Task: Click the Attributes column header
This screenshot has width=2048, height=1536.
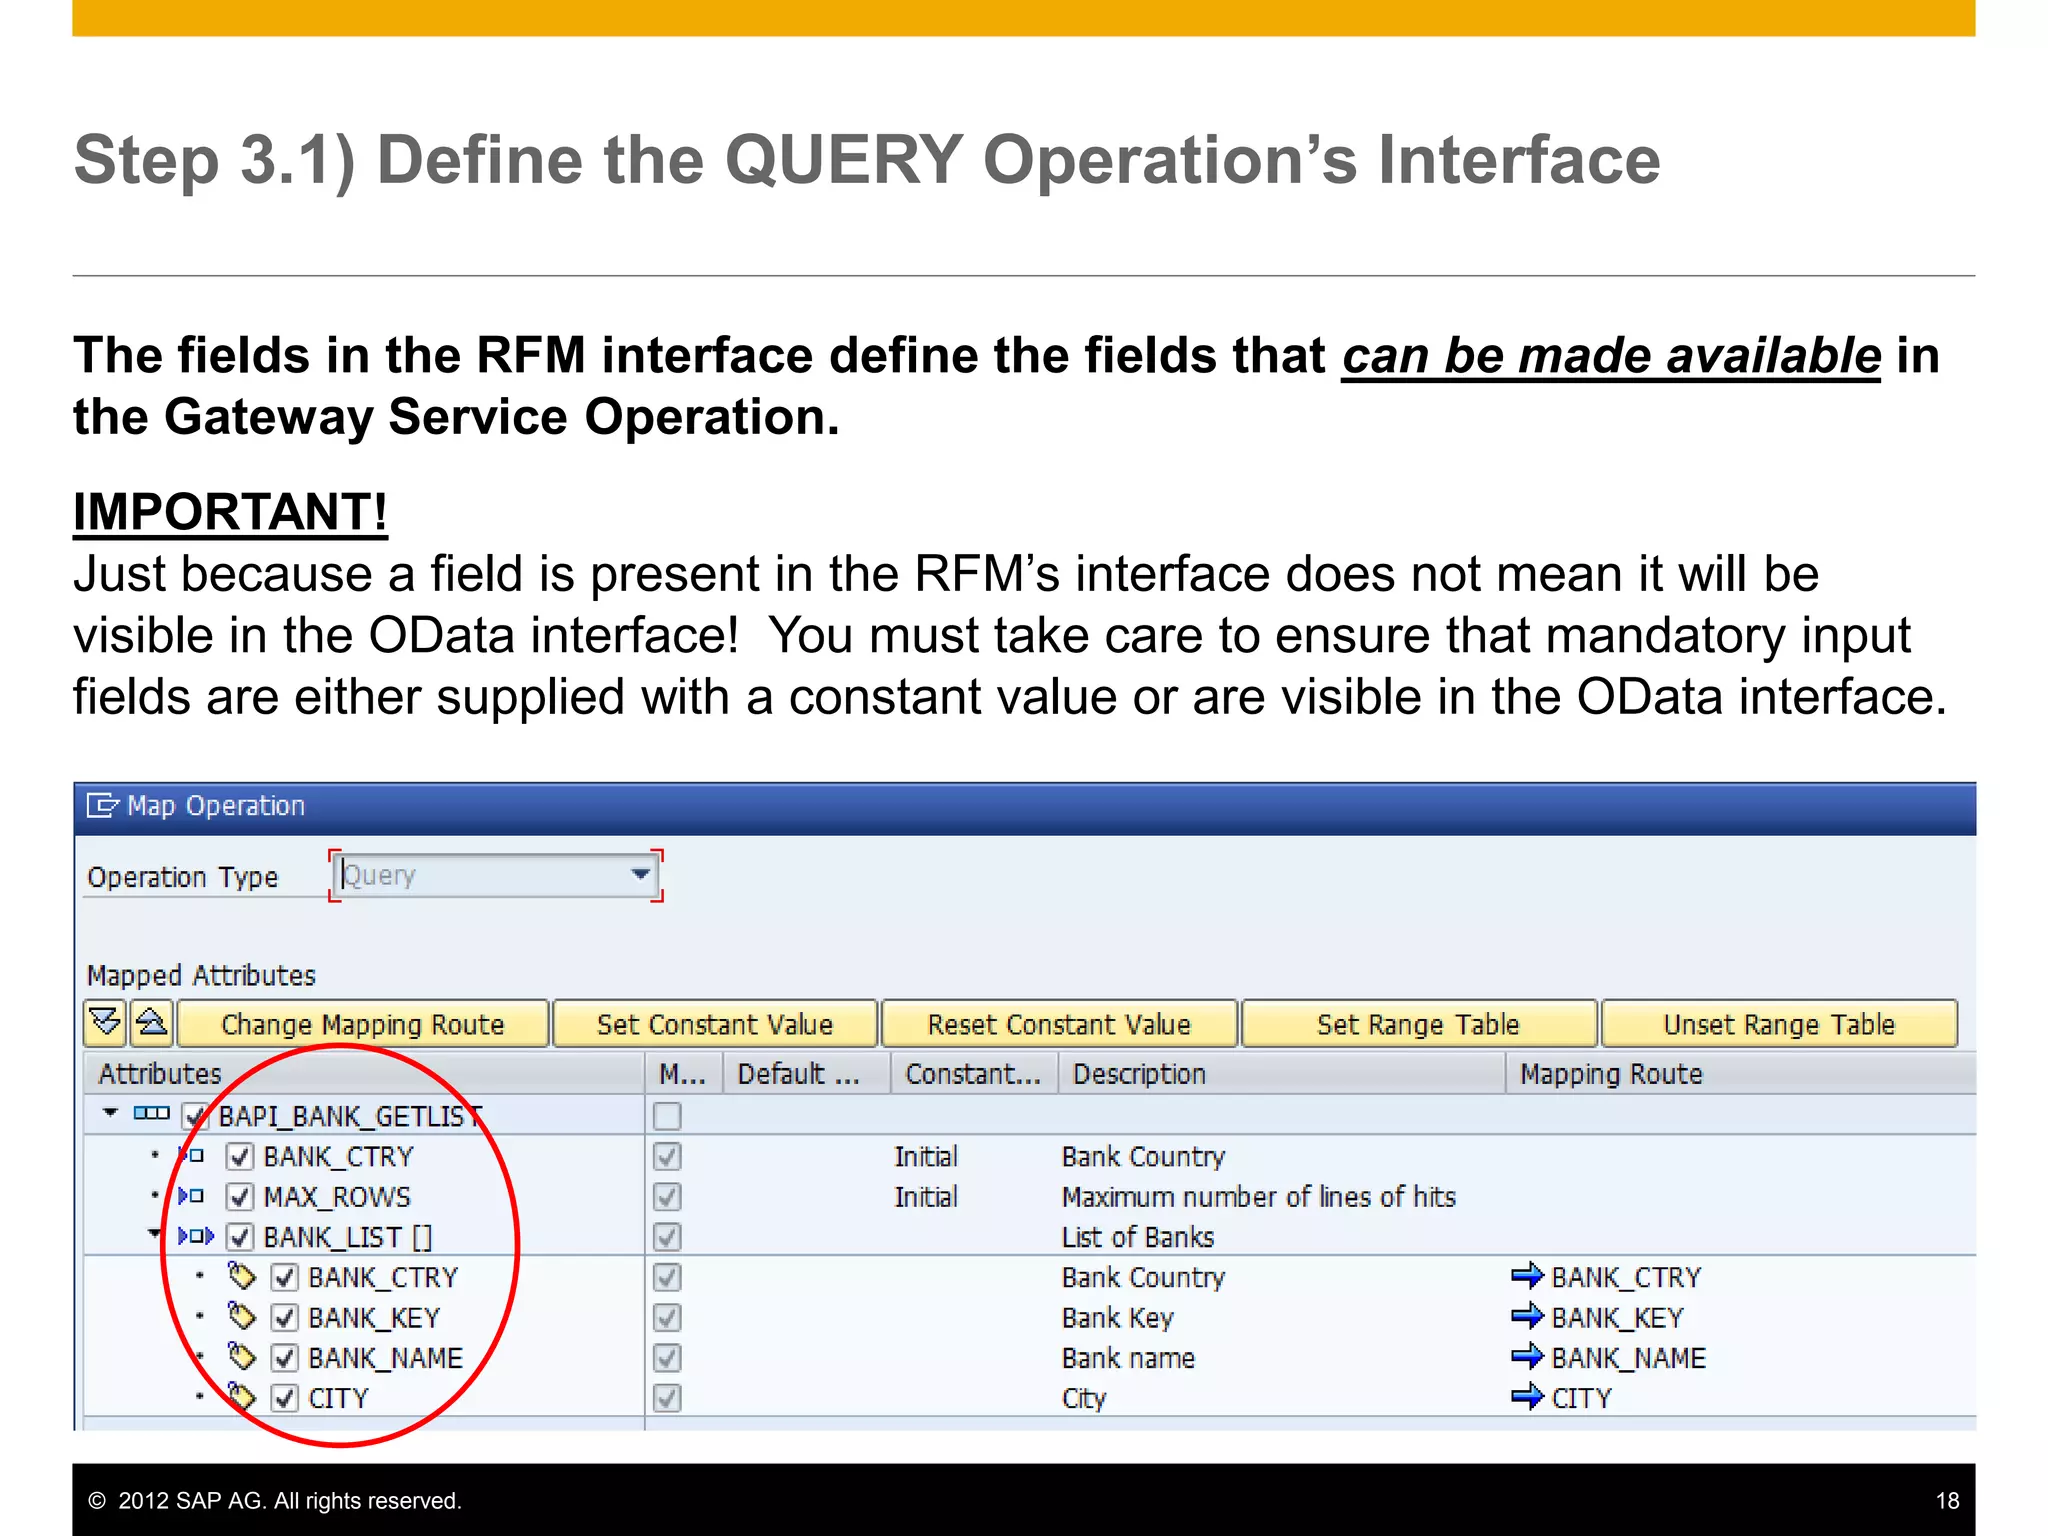Action: click(x=364, y=1073)
